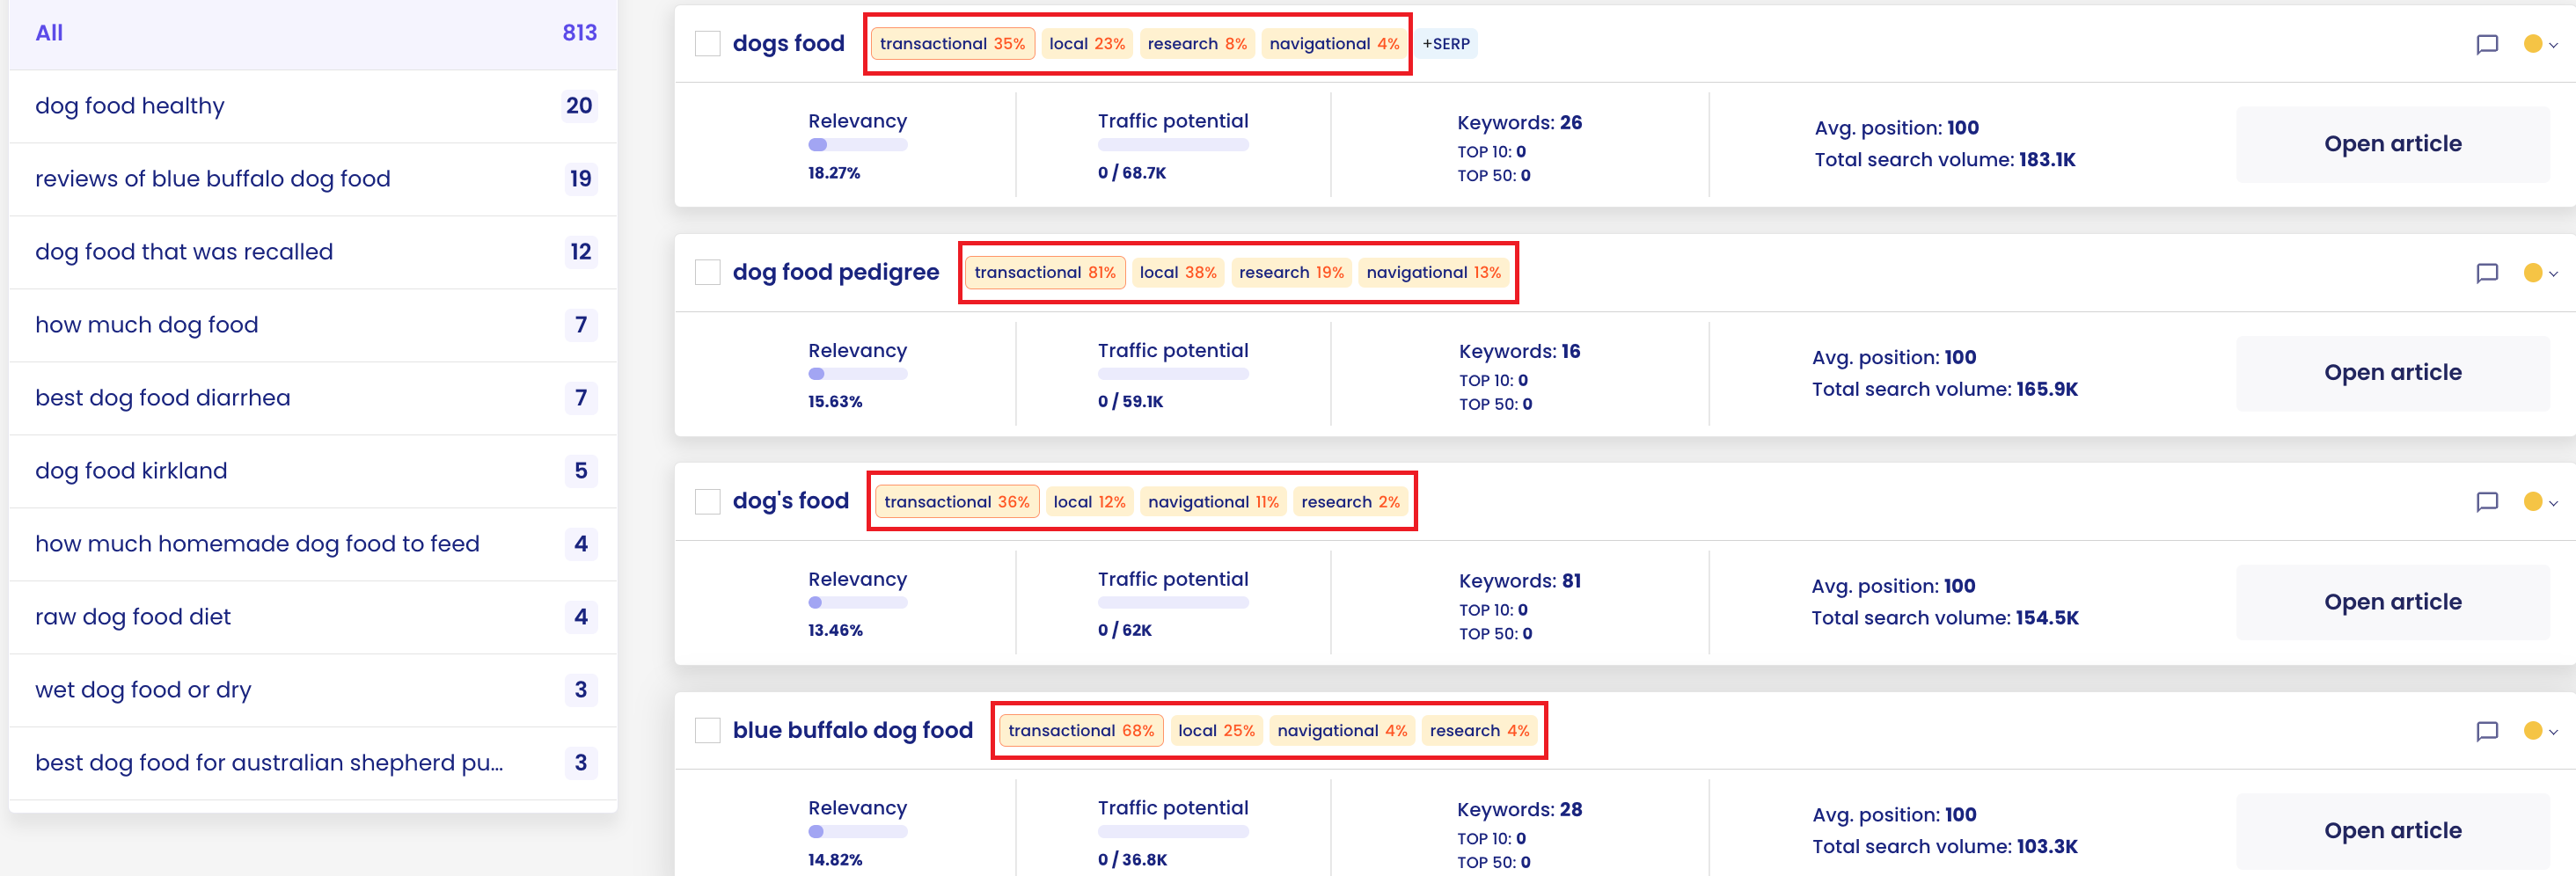Click 'Total search volume: 183.1K' text
This screenshot has height=876, width=2576.
tap(1944, 160)
